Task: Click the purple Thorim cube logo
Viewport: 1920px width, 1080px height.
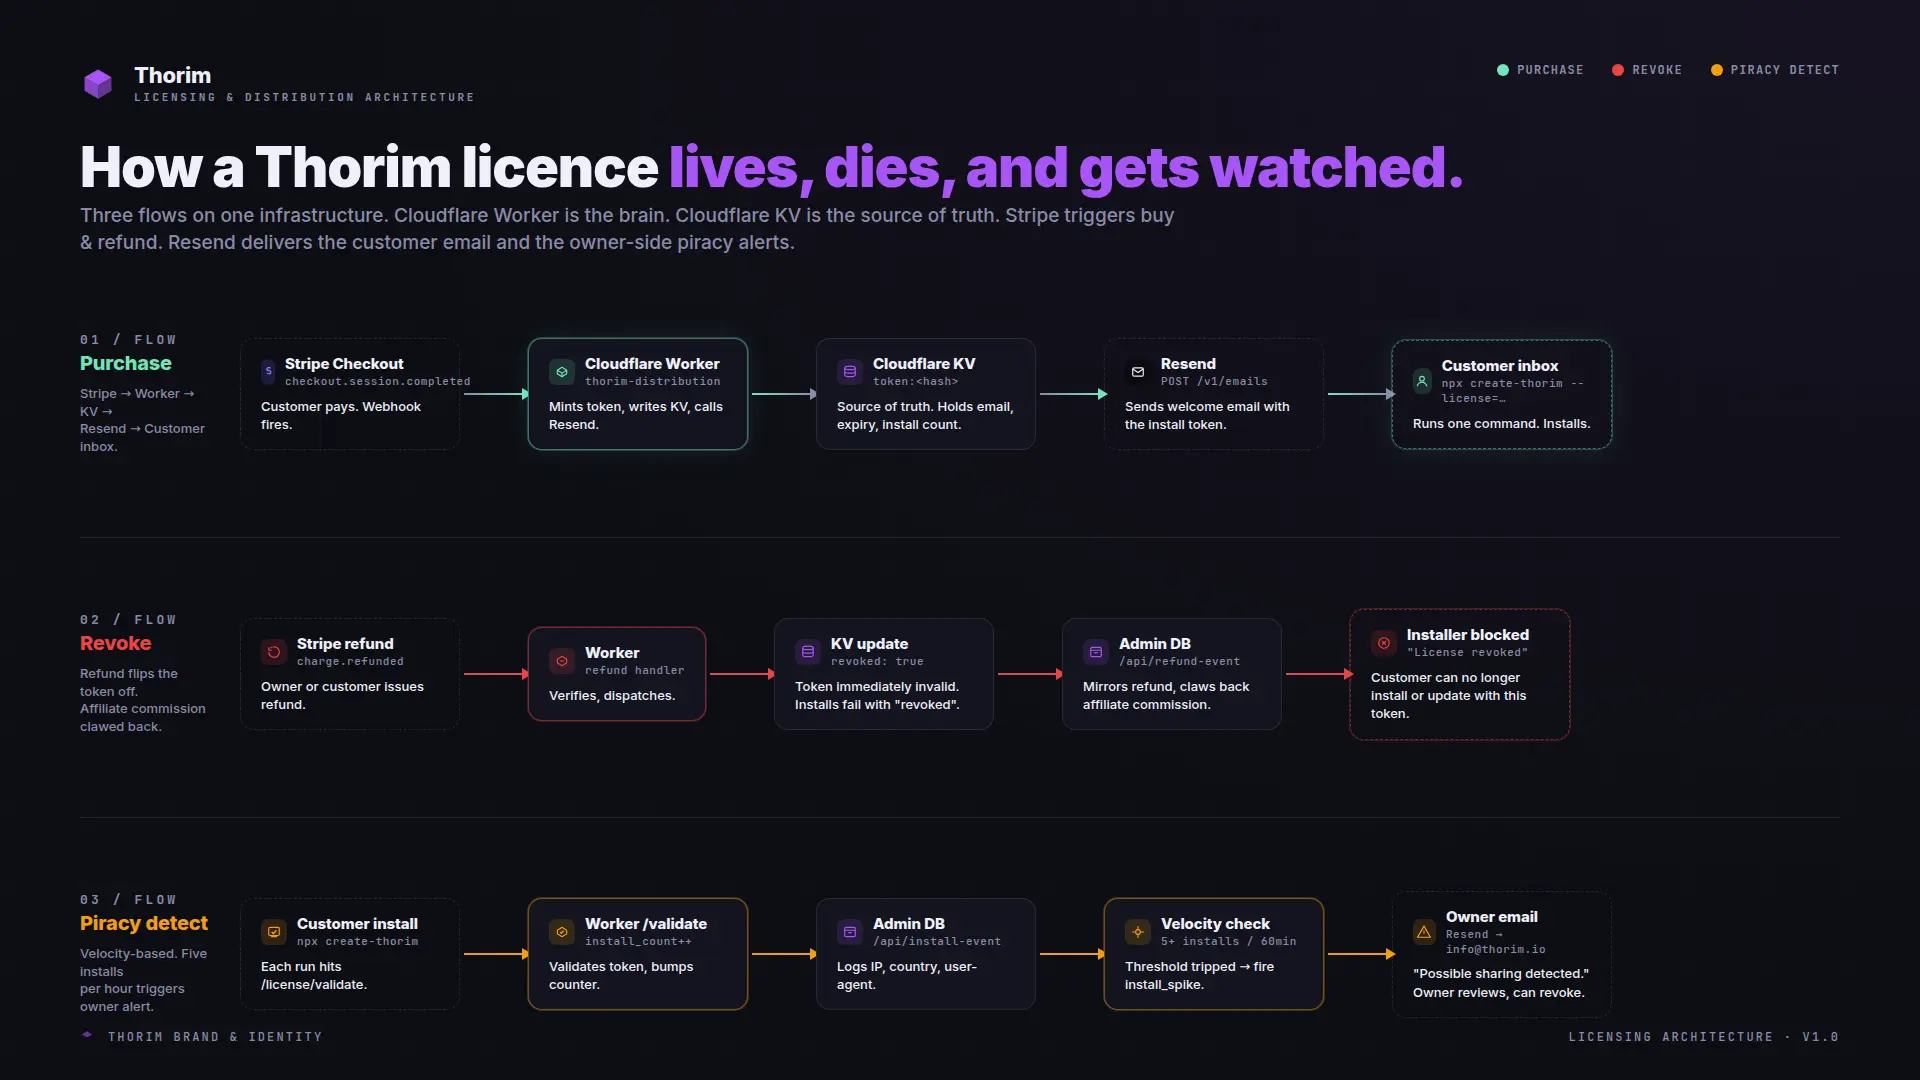Action: [x=98, y=84]
